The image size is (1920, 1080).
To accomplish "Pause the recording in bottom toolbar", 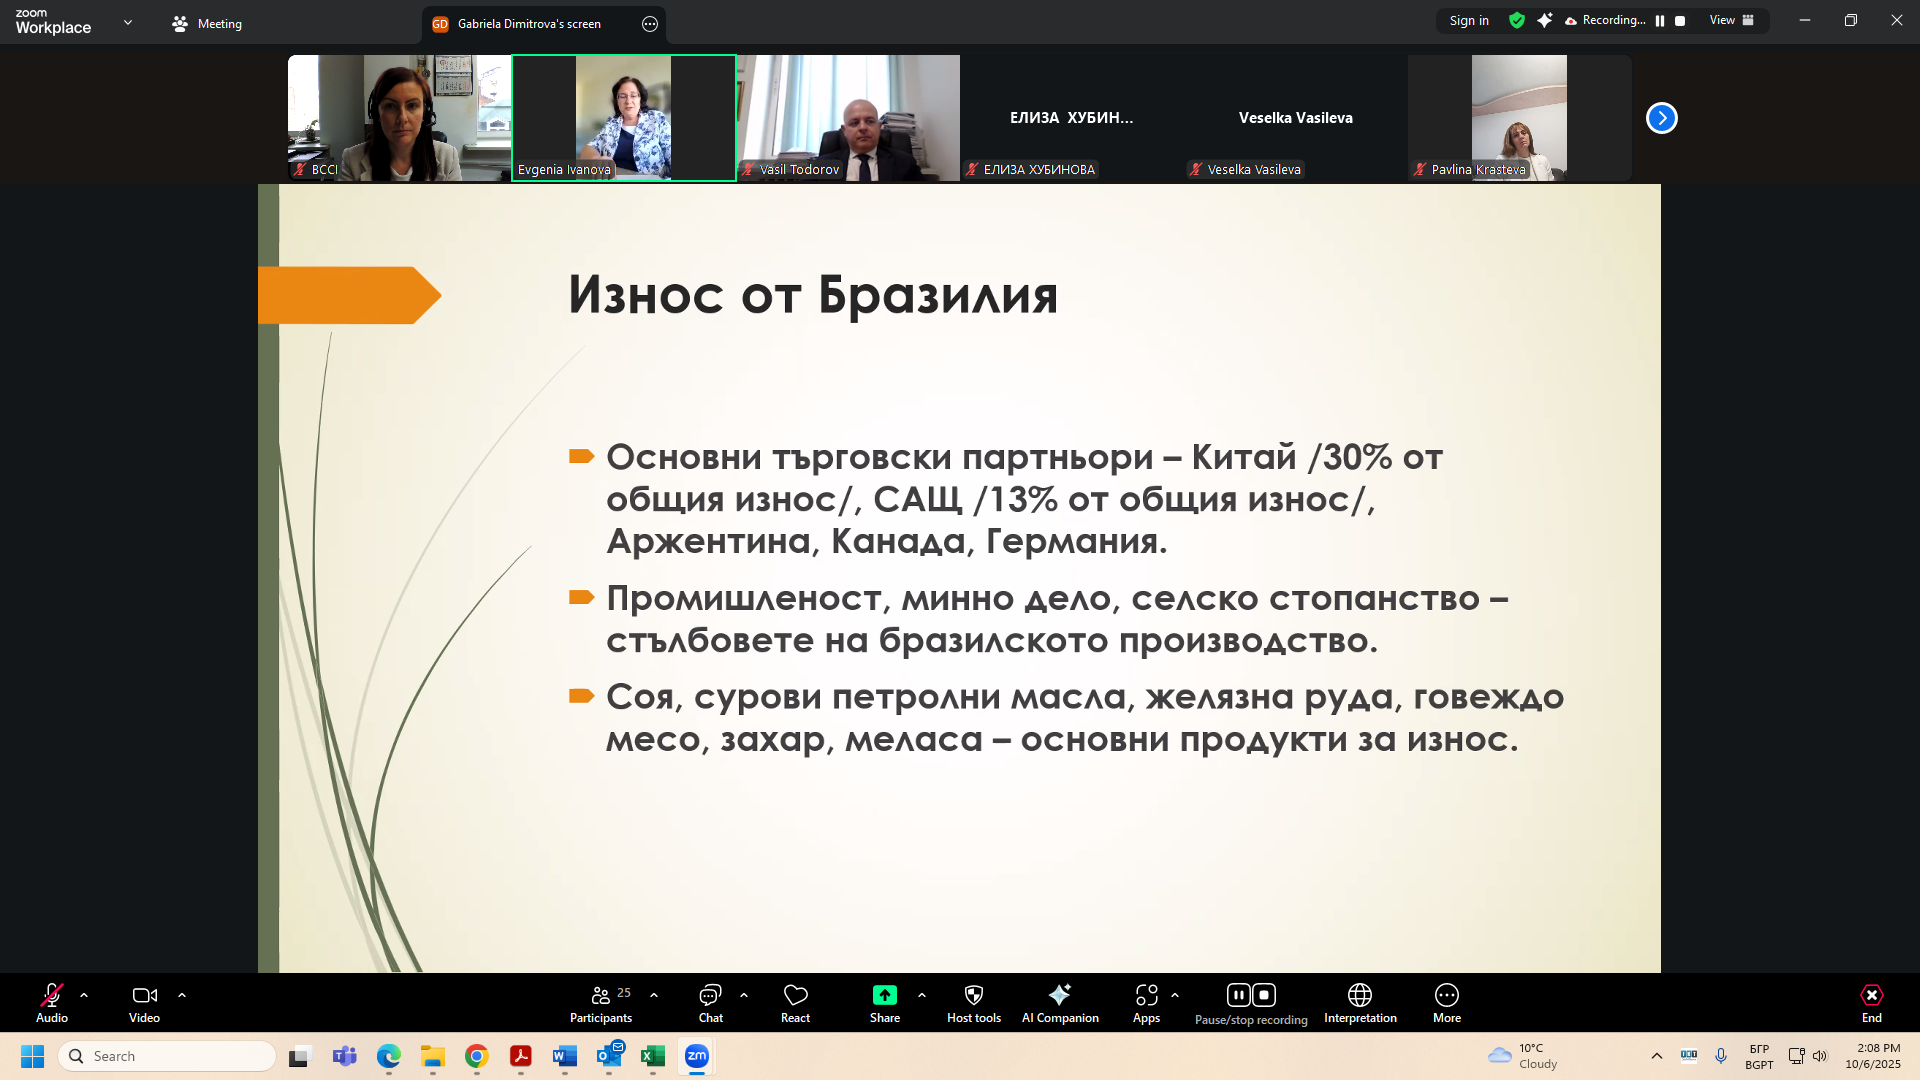I will point(1238,995).
